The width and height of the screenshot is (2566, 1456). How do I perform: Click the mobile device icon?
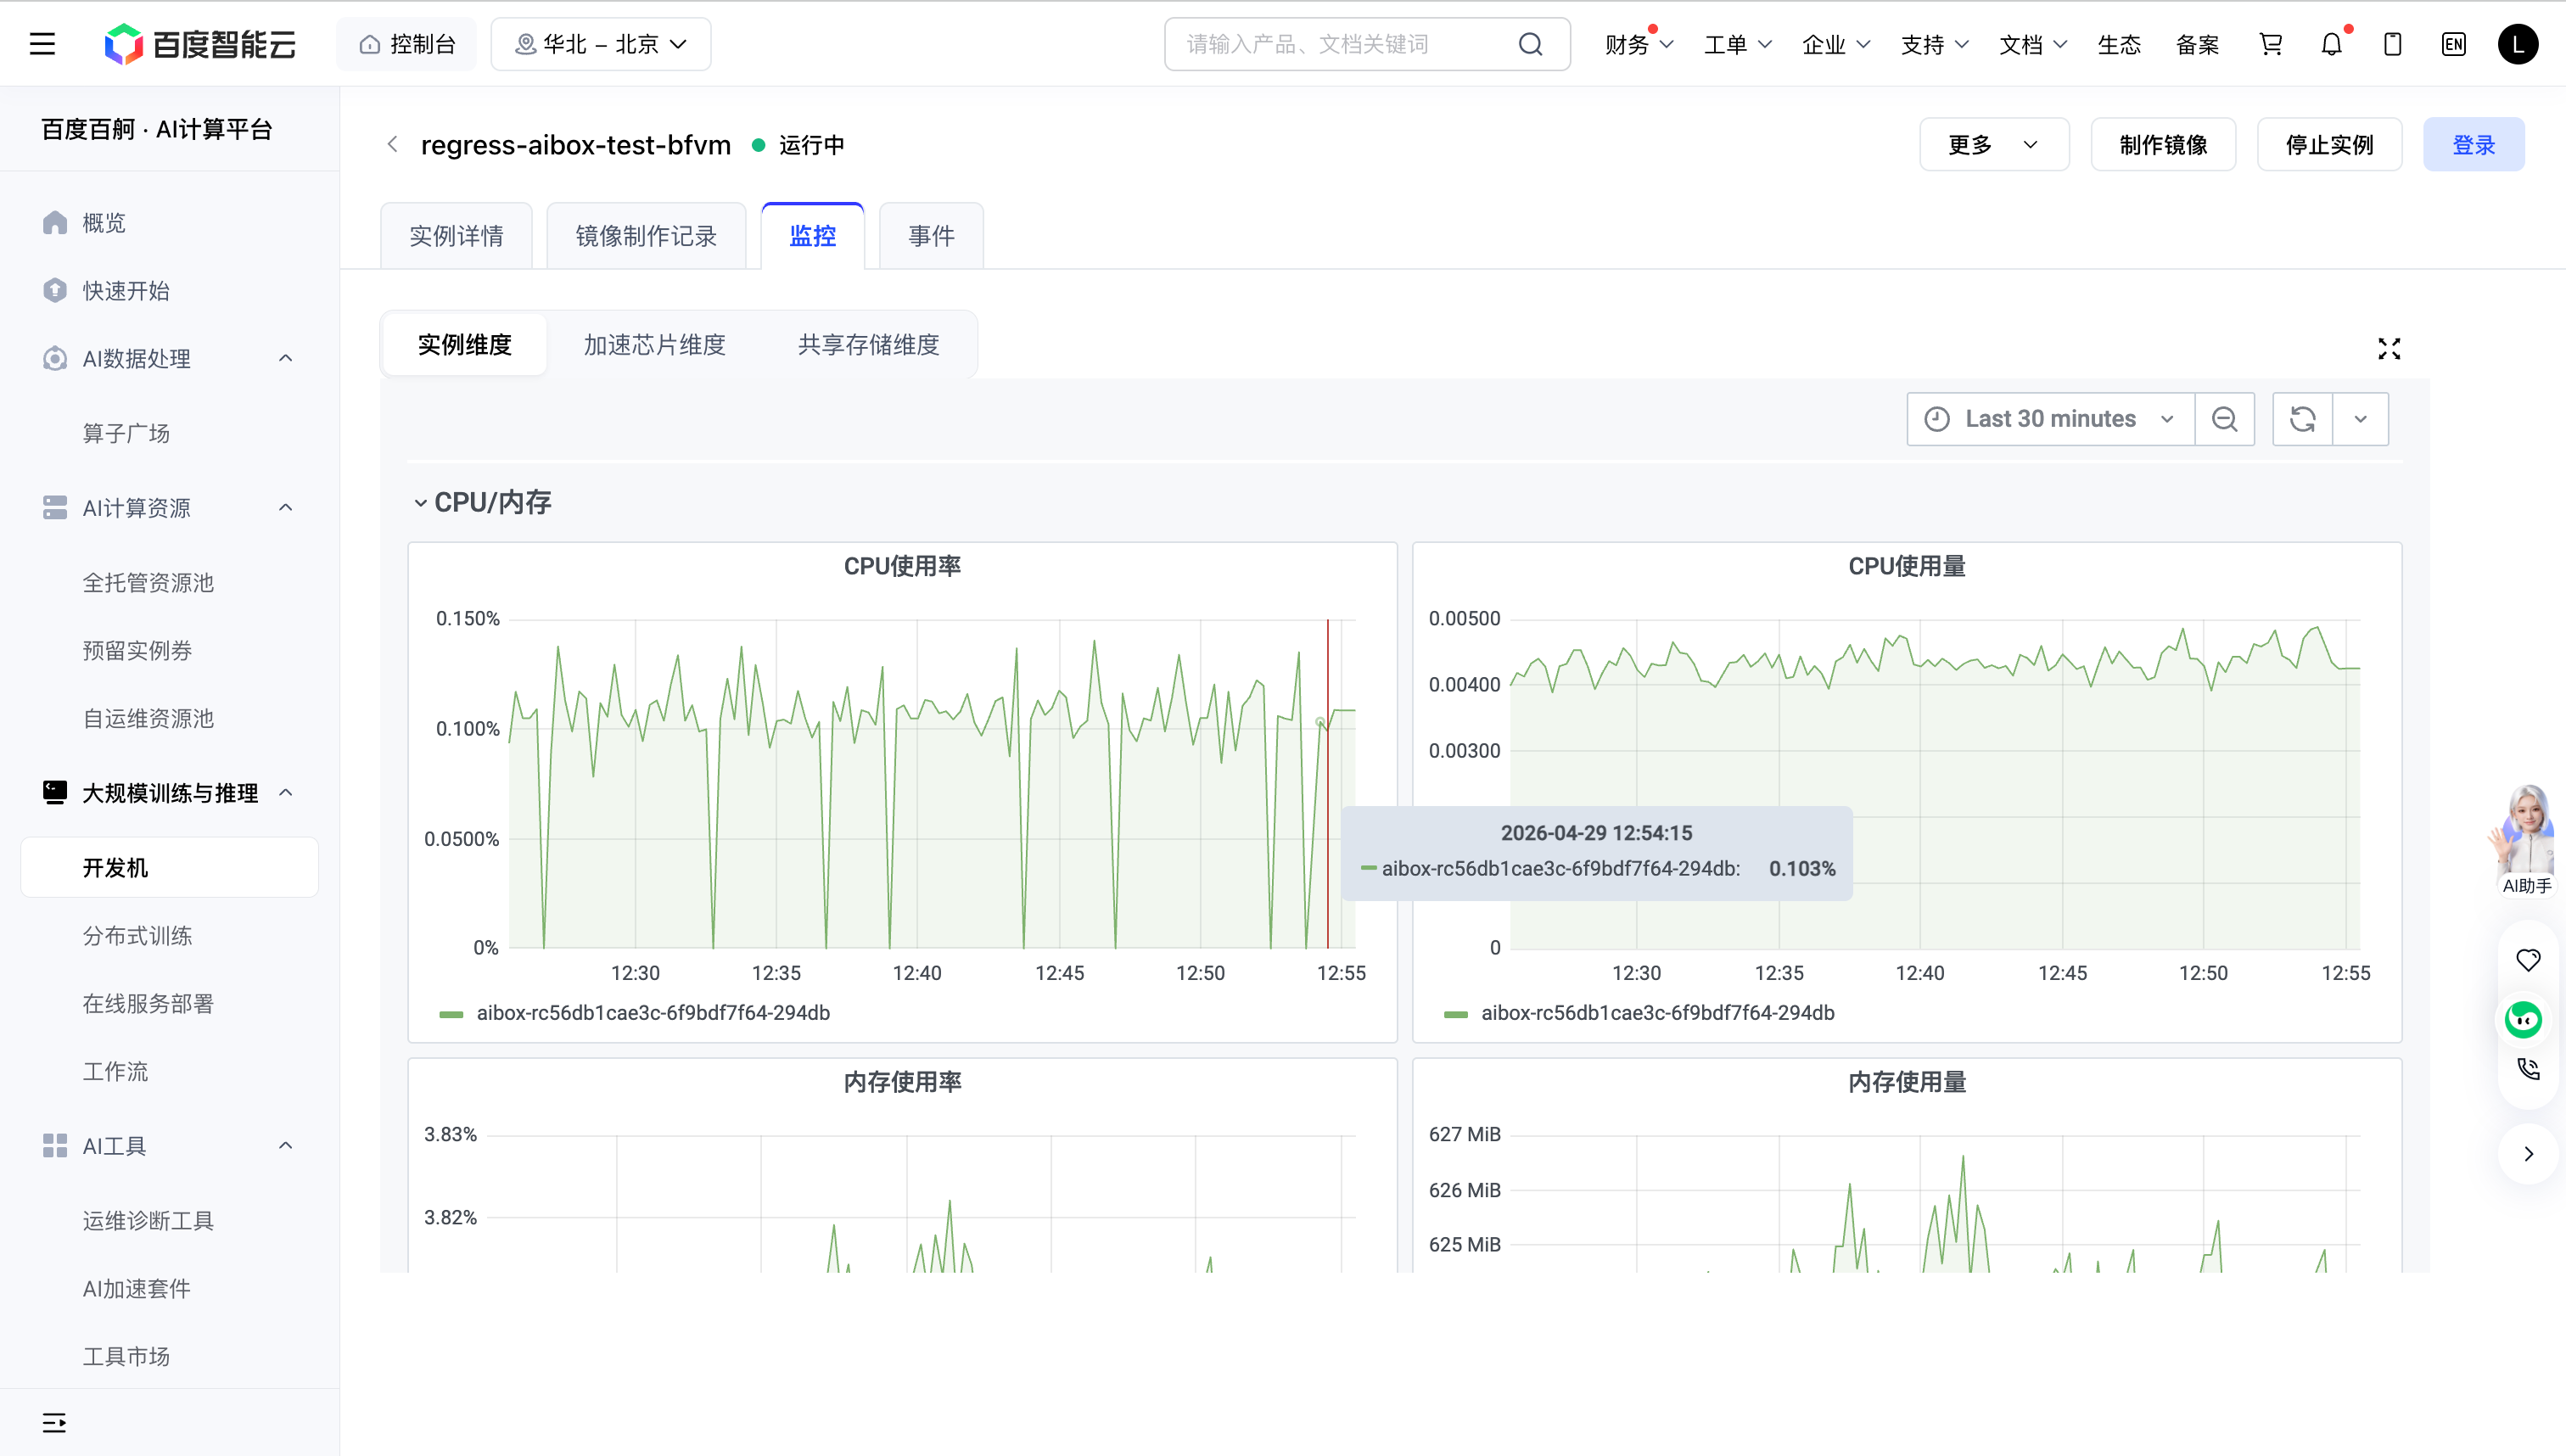pyautogui.click(x=2393, y=44)
